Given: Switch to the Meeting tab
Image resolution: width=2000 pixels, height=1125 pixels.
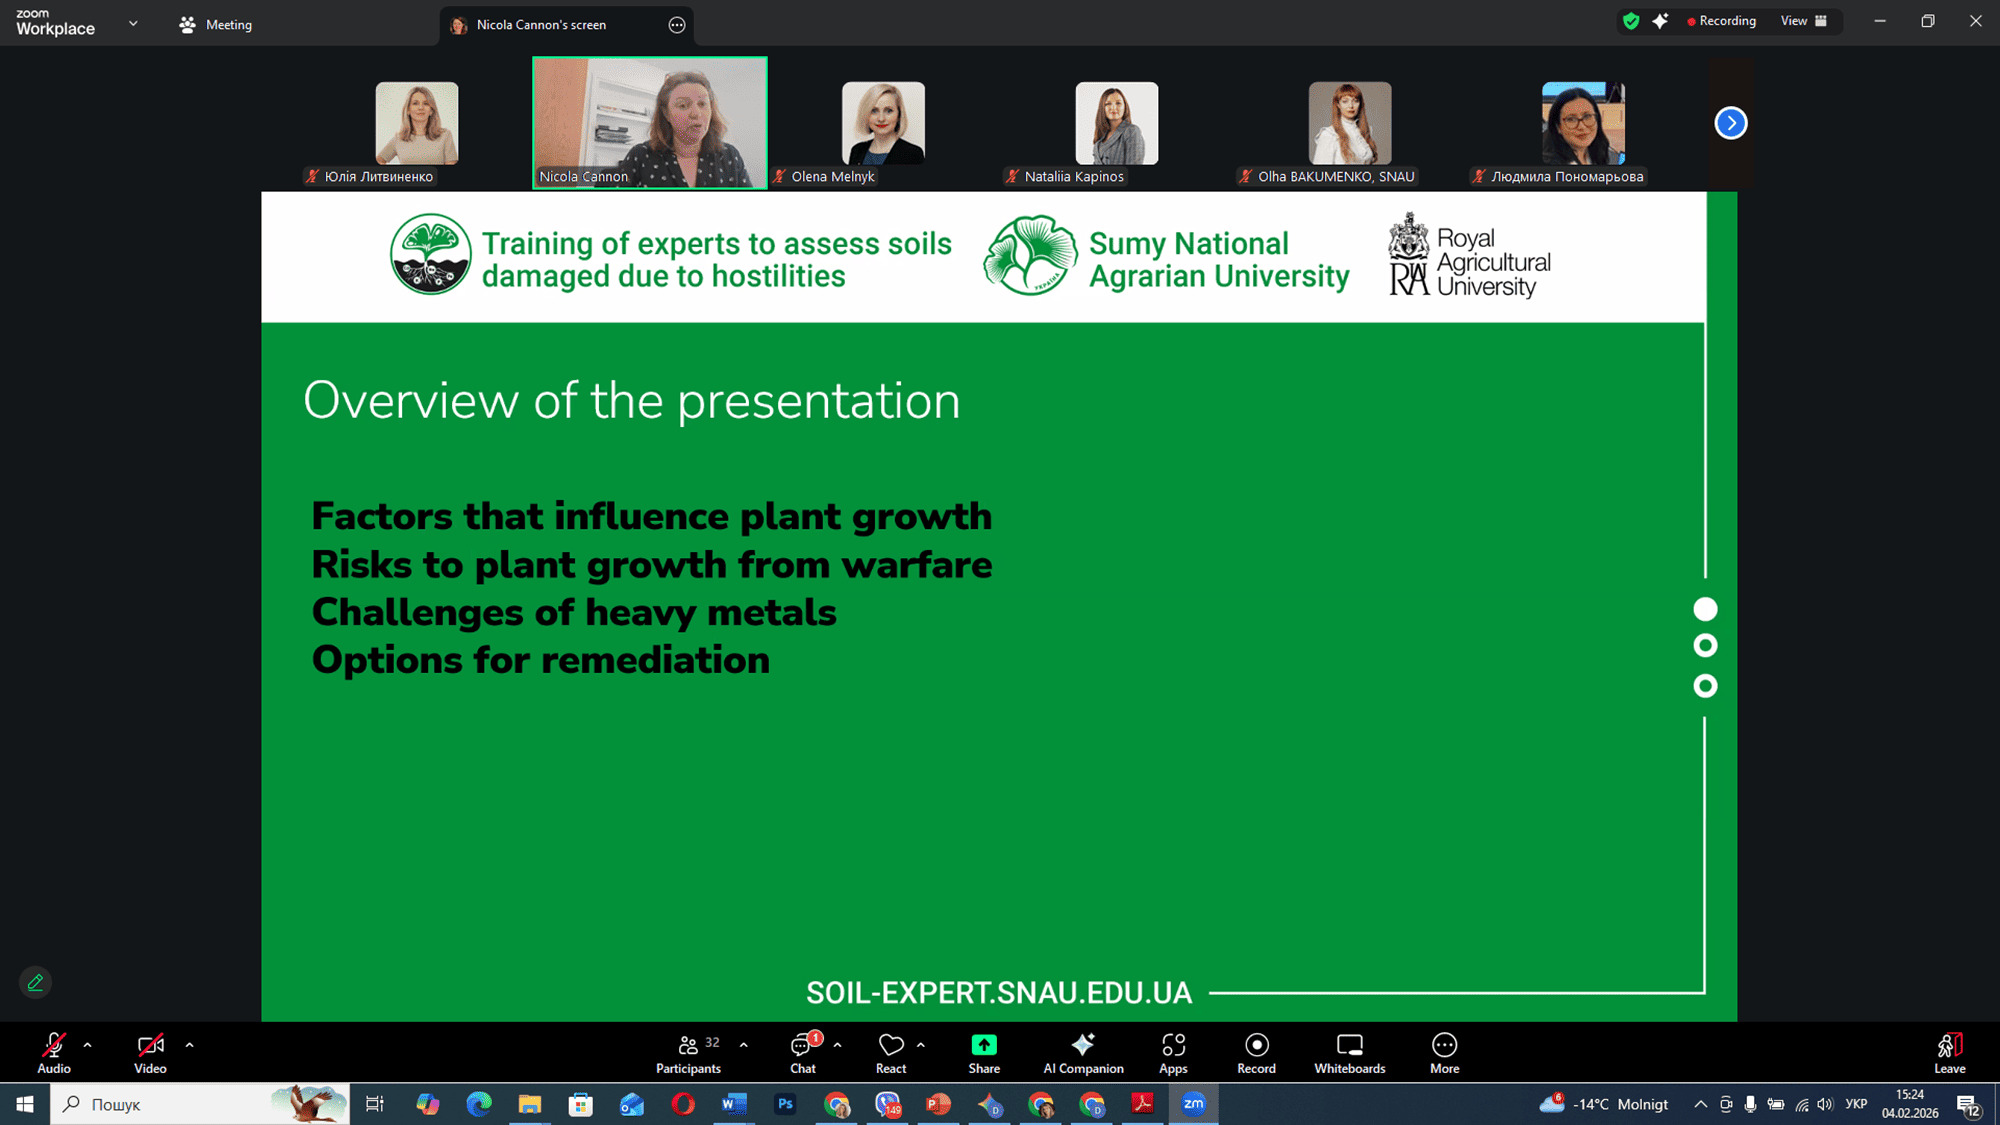Looking at the screenshot, I should pos(216,25).
